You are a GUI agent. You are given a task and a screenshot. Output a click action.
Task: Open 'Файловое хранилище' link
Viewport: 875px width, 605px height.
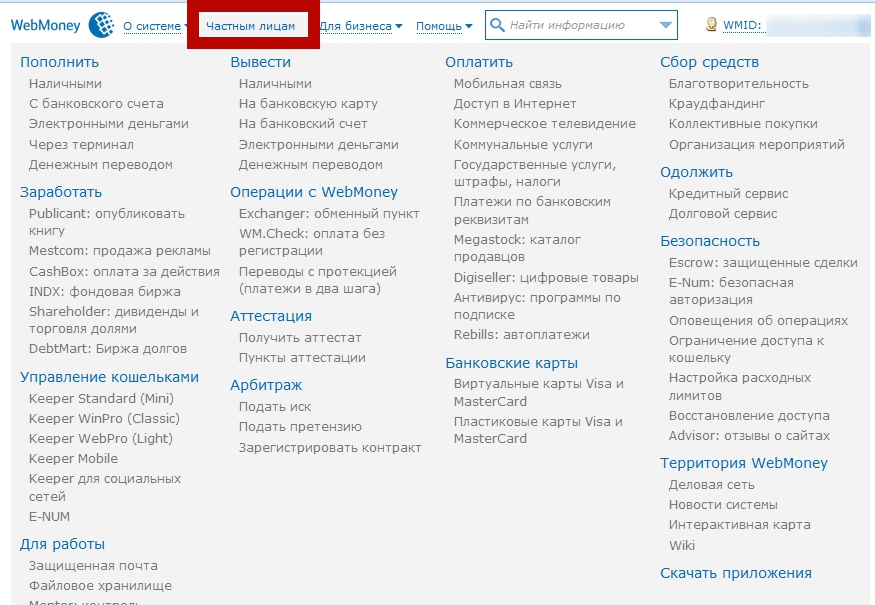coord(100,586)
